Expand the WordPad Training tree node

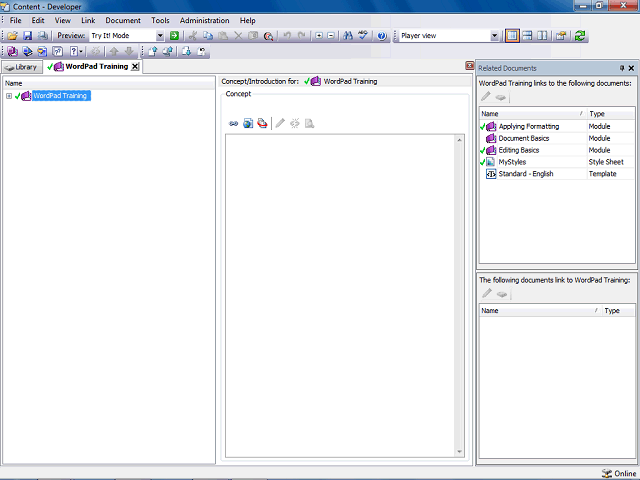click(x=9, y=96)
